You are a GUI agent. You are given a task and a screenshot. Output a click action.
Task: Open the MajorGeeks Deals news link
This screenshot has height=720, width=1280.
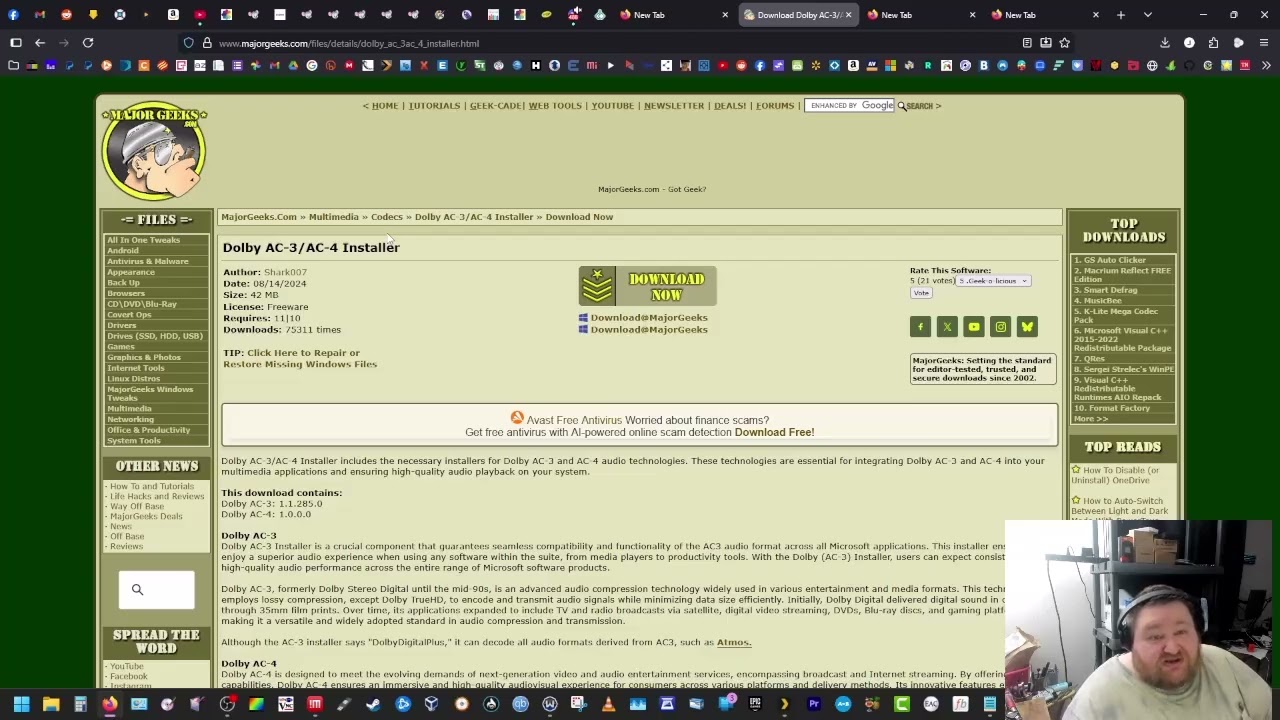pyautogui.click(x=146, y=516)
